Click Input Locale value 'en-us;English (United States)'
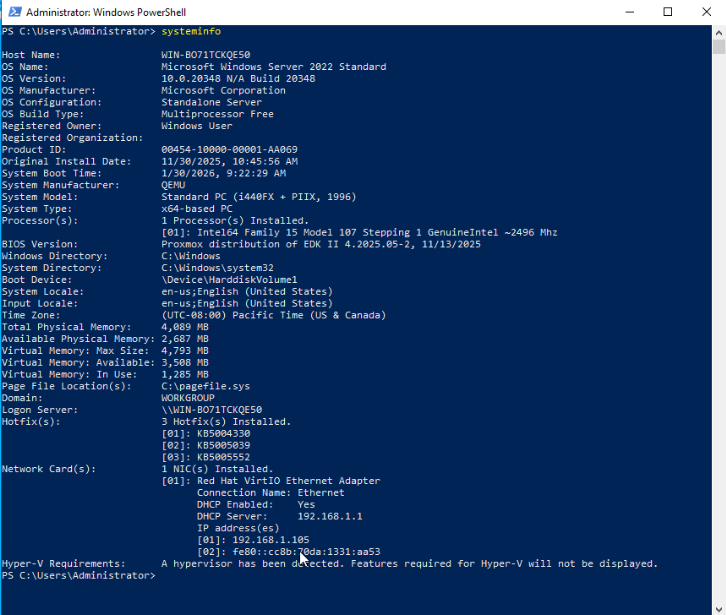 247,304
